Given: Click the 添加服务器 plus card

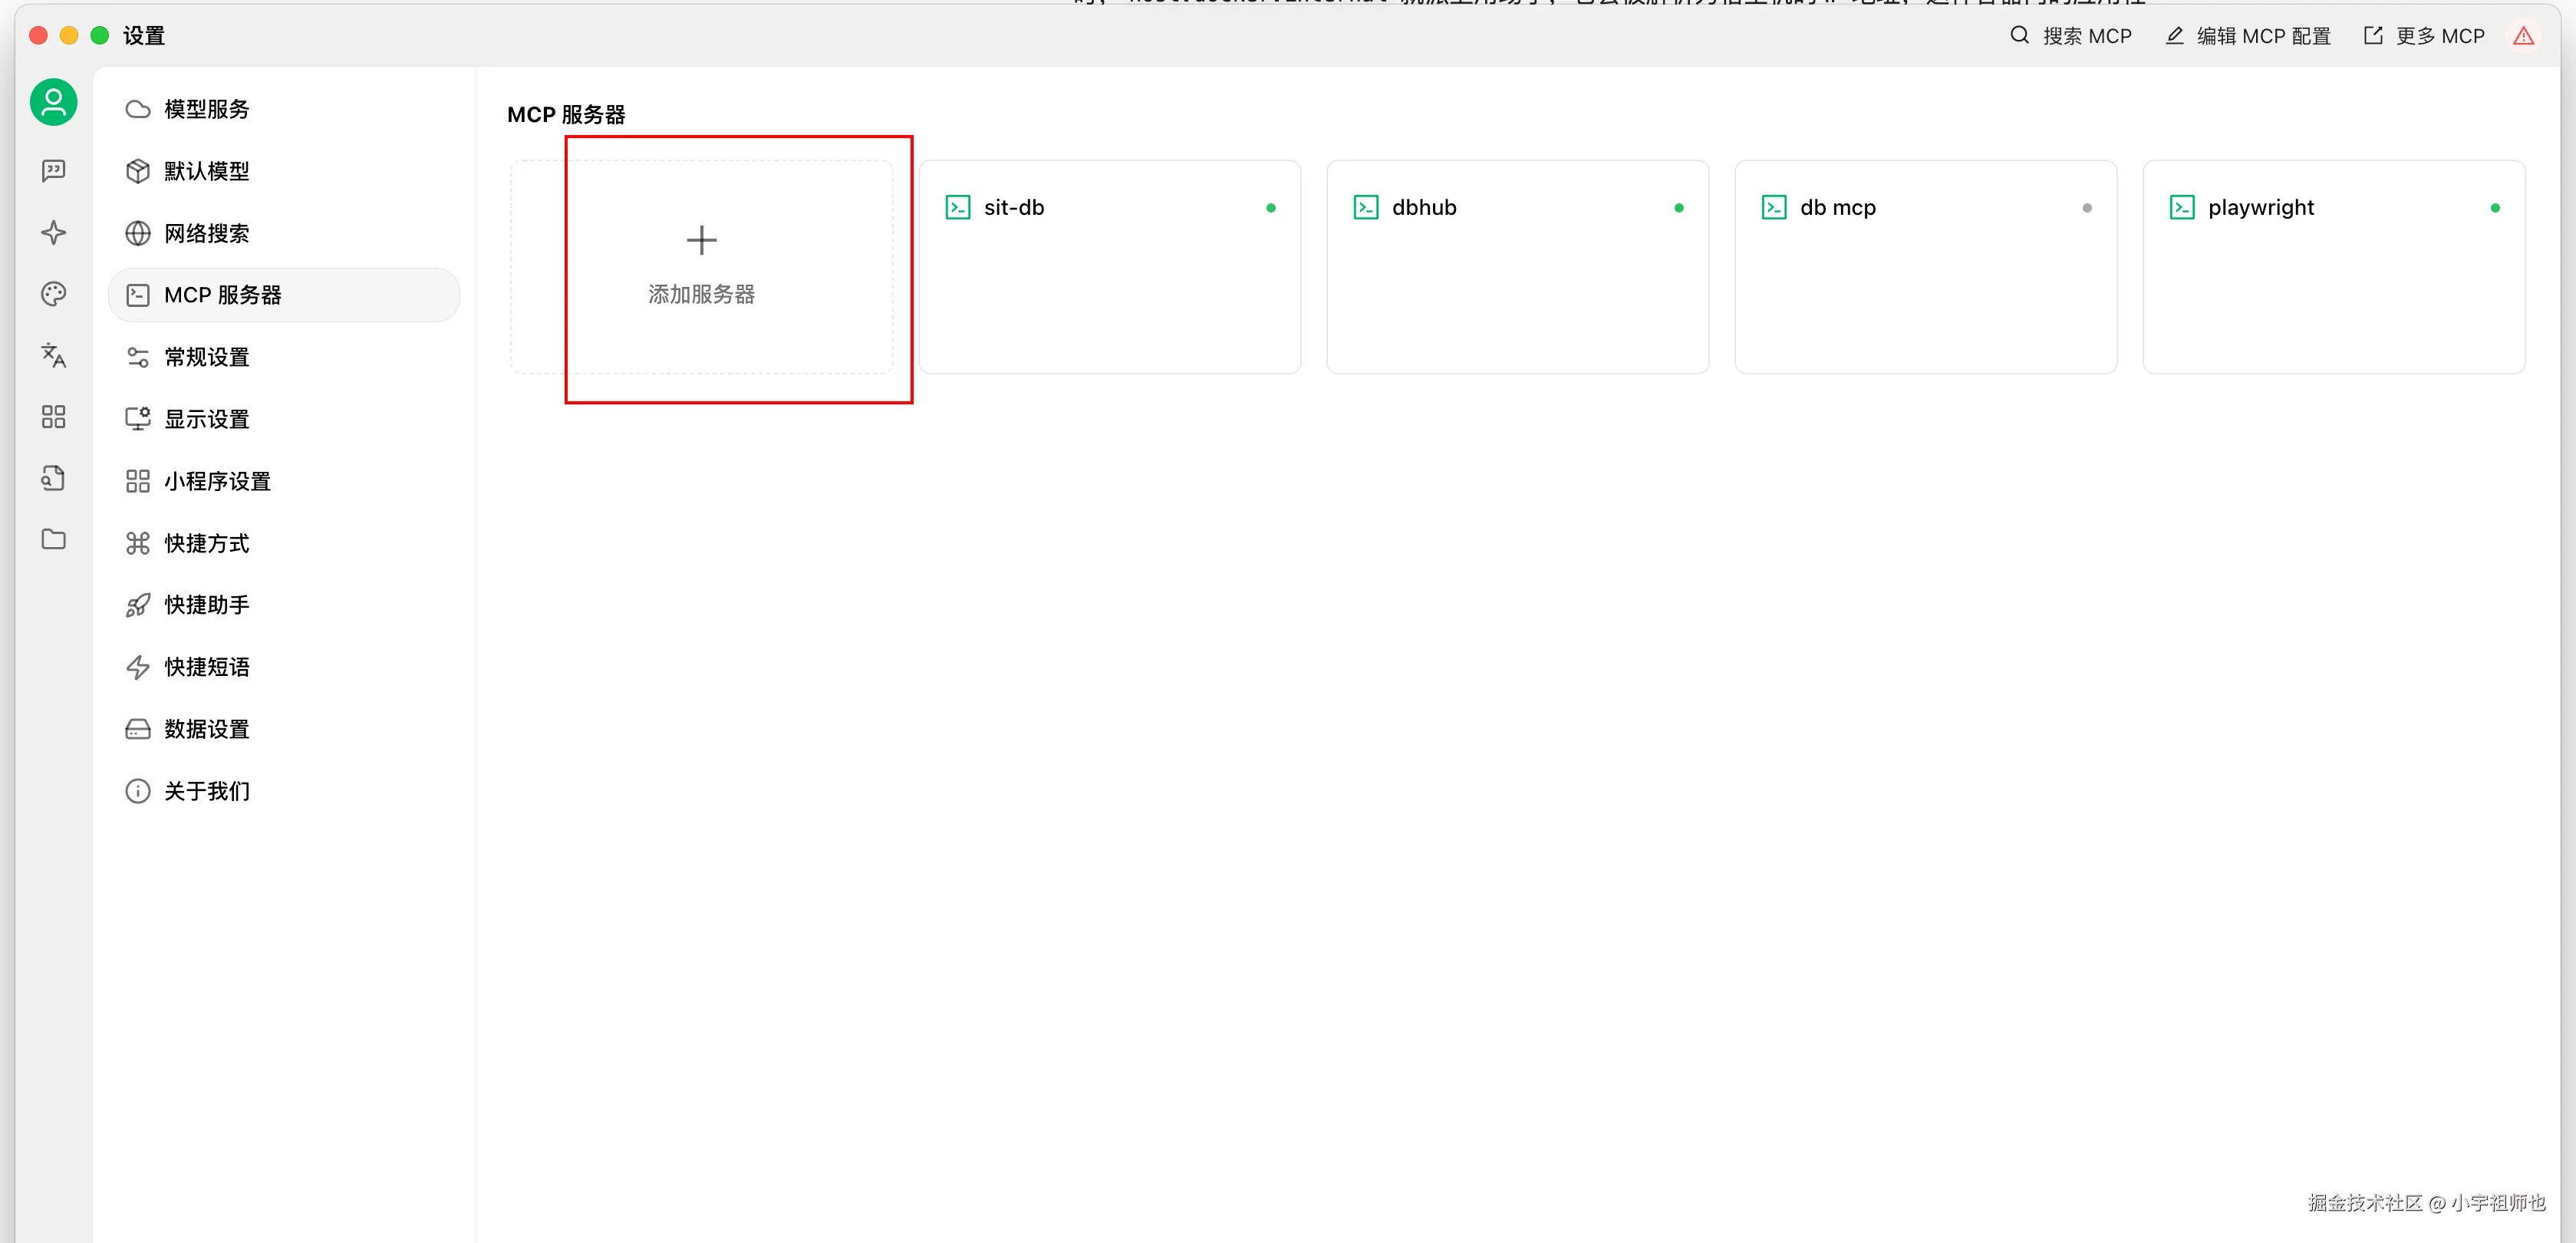Looking at the screenshot, I should [701, 266].
